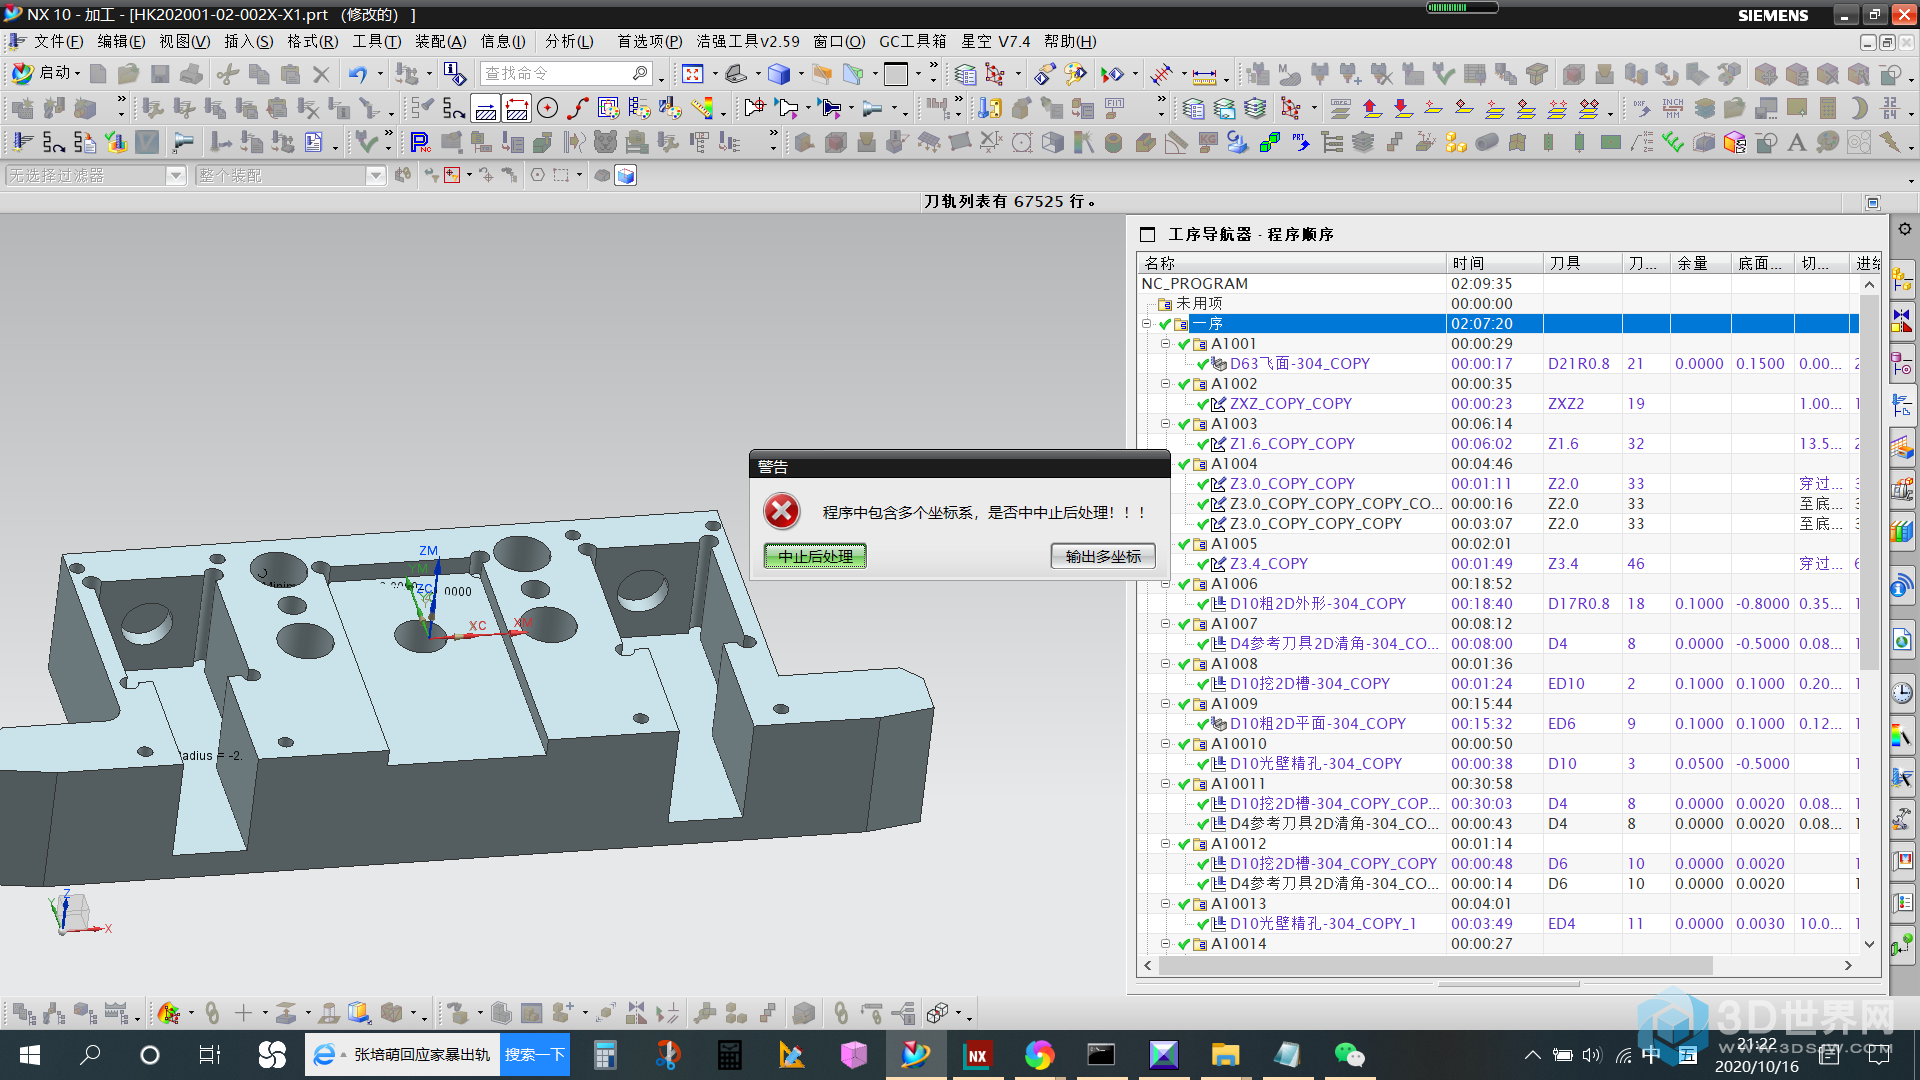Open the 首选项 menu
This screenshot has height=1080, width=1920.
(649, 41)
